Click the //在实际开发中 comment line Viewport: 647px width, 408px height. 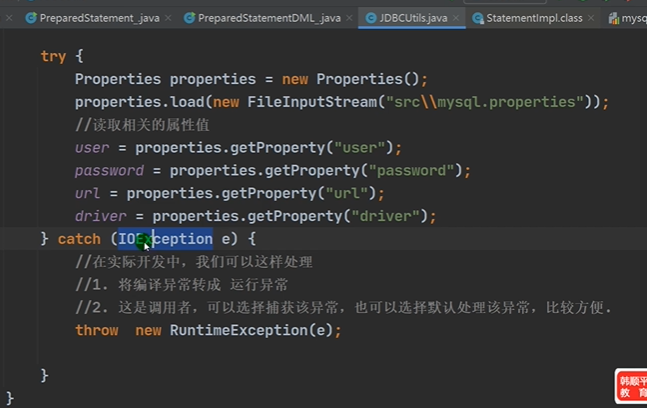click(194, 262)
